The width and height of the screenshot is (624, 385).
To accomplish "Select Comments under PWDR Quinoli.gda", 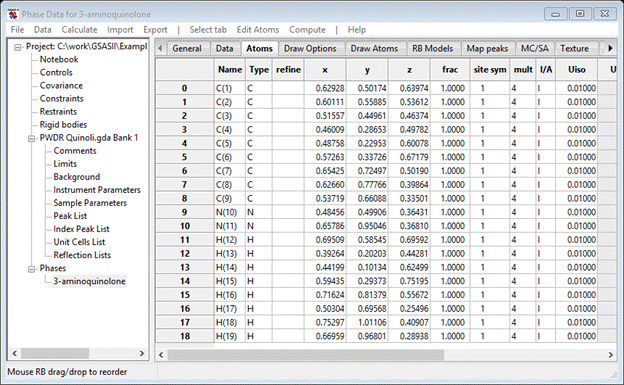I will coord(75,151).
